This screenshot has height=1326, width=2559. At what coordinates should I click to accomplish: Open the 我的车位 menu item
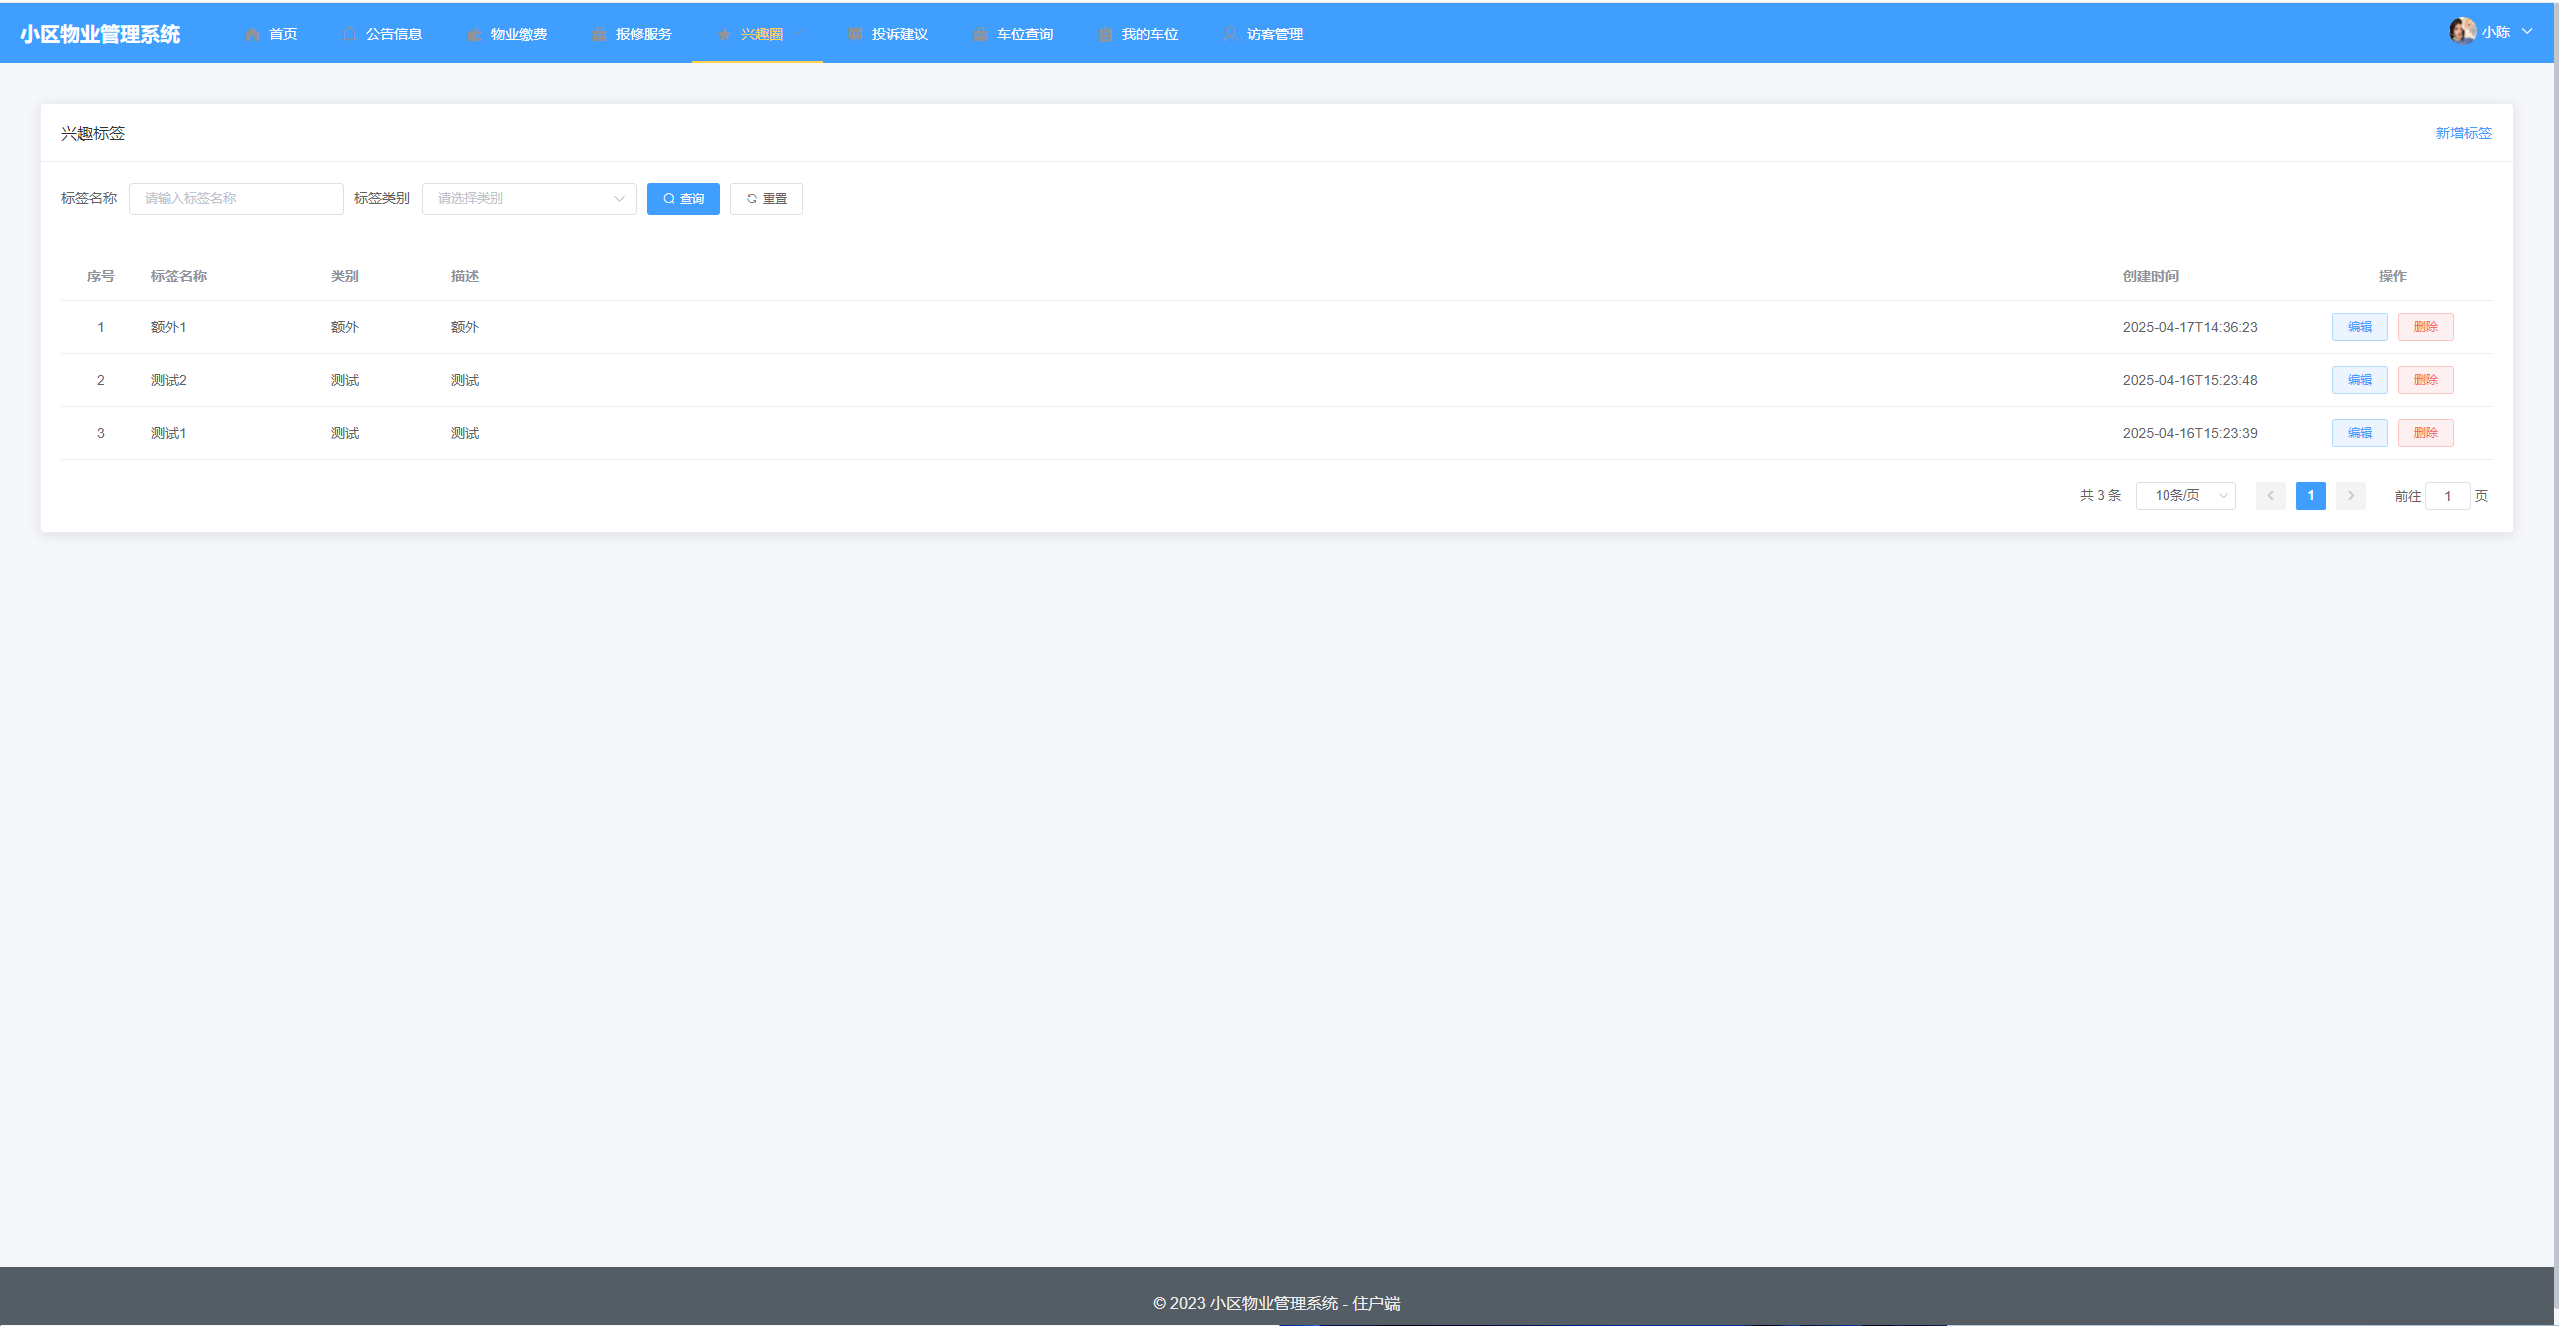point(1149,34)
